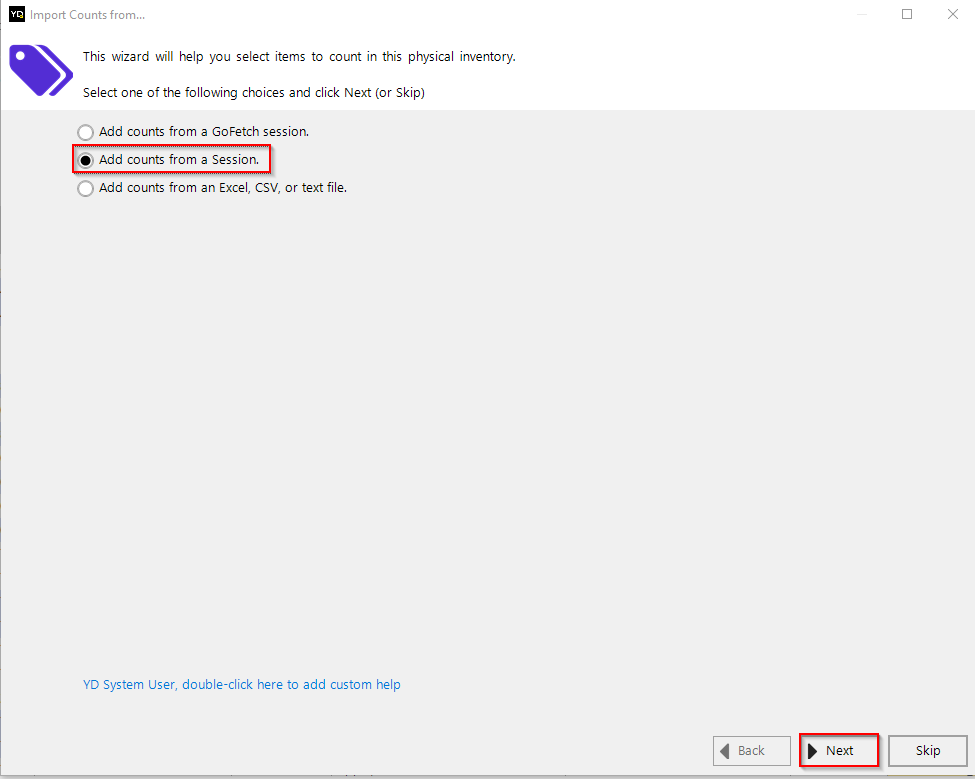Click the gray left arrow on Back
The image size is (975, 779).
click(x=725, y=751)
